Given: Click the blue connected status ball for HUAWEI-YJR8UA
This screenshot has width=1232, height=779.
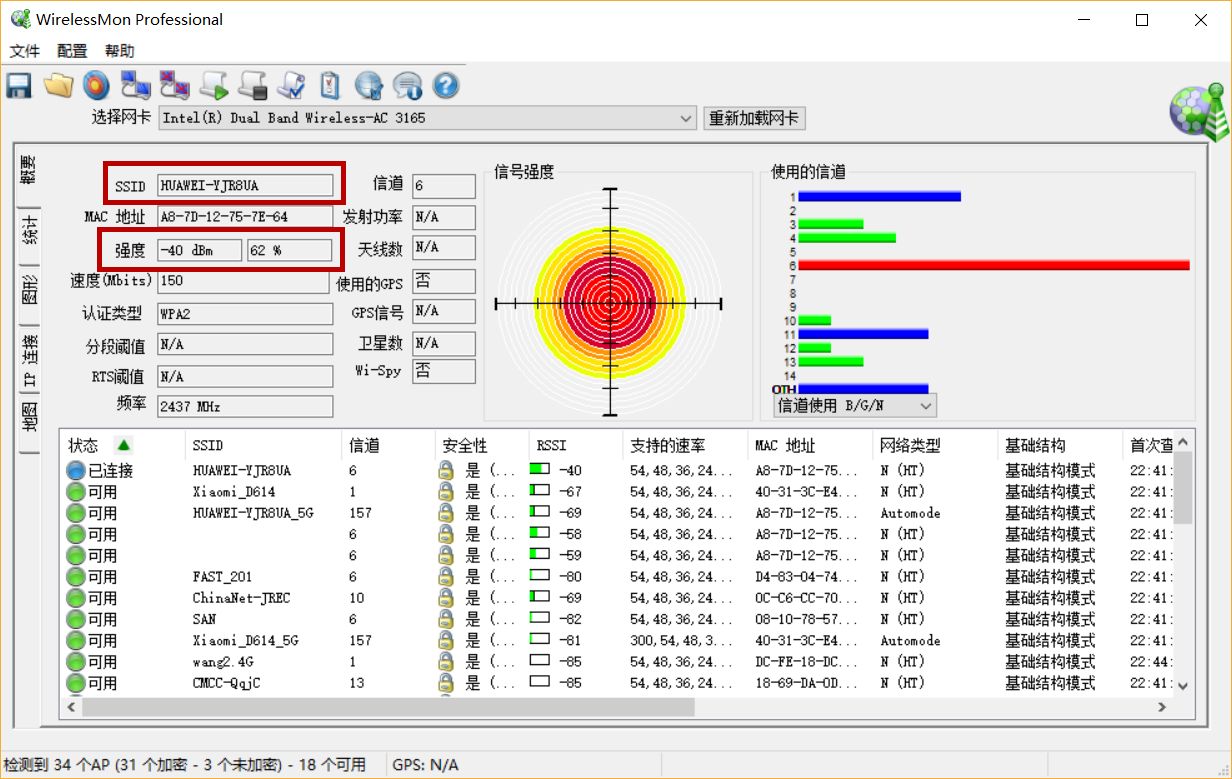Looking at the screenshot, I should (76, 470).
